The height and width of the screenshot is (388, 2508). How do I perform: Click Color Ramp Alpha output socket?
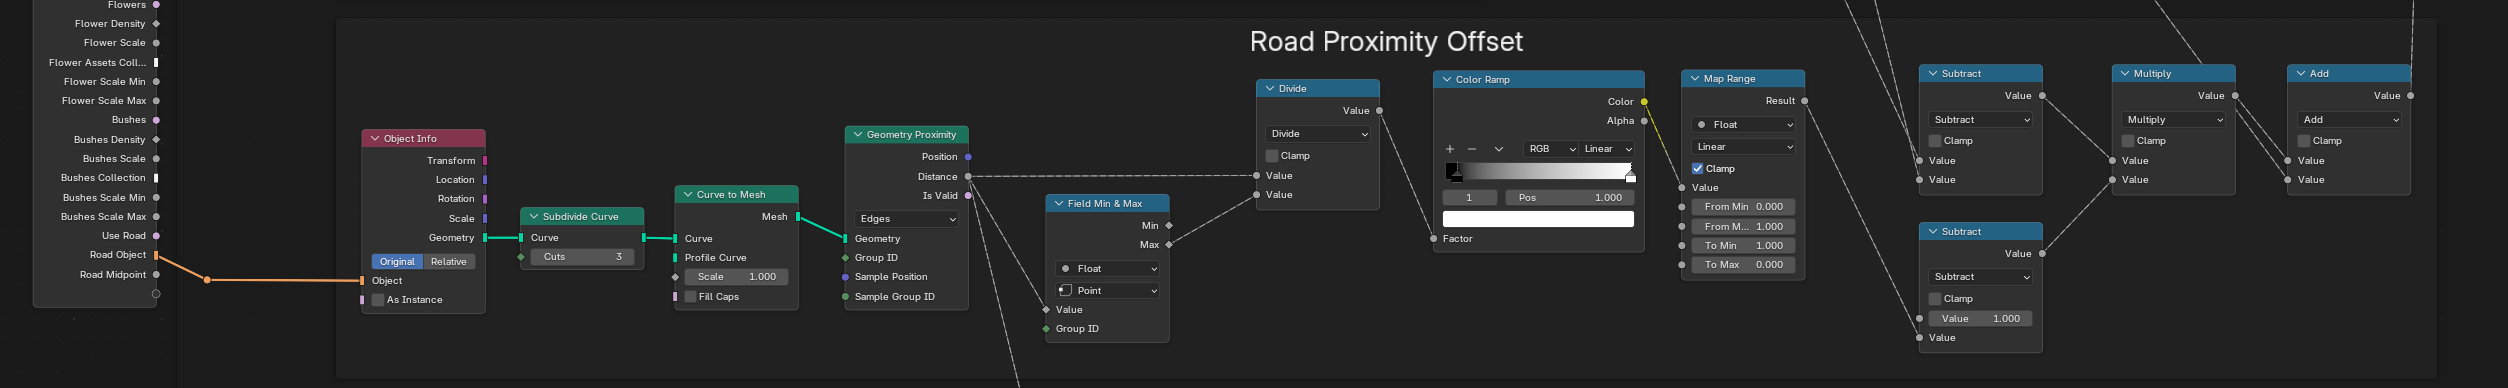point(1644,121)
